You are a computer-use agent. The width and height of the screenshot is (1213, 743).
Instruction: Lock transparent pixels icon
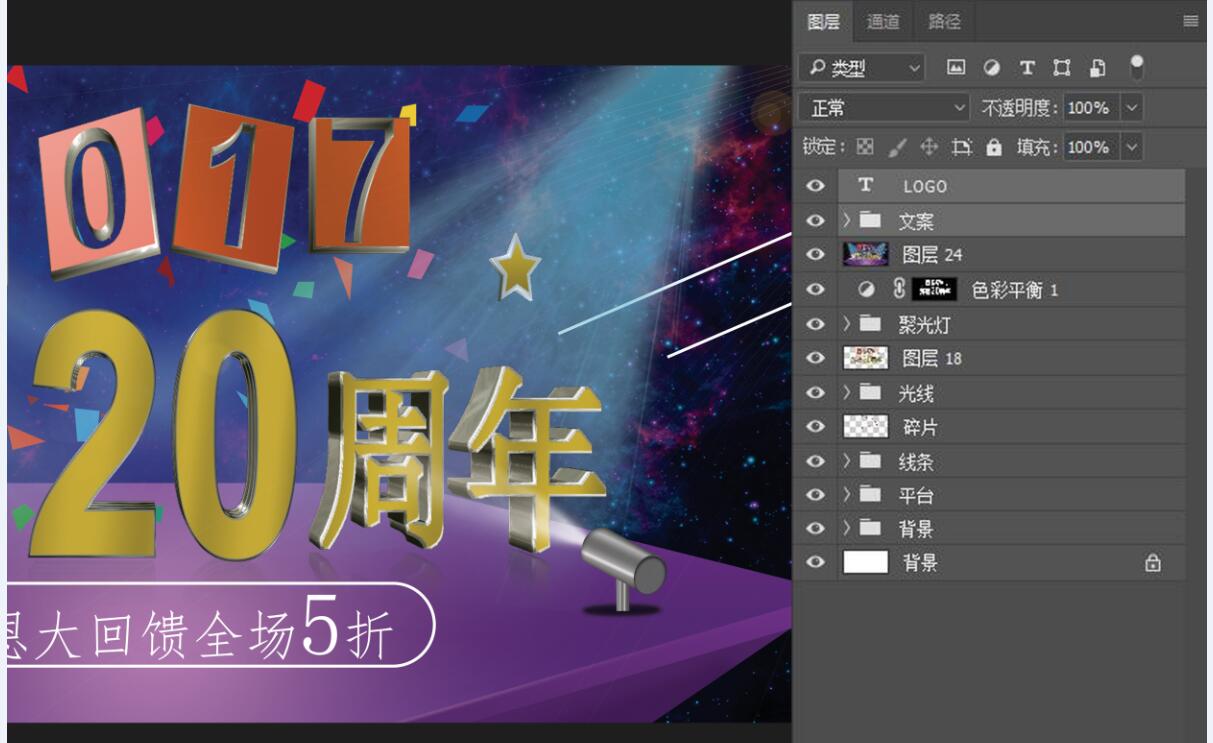tap(865, 147)
